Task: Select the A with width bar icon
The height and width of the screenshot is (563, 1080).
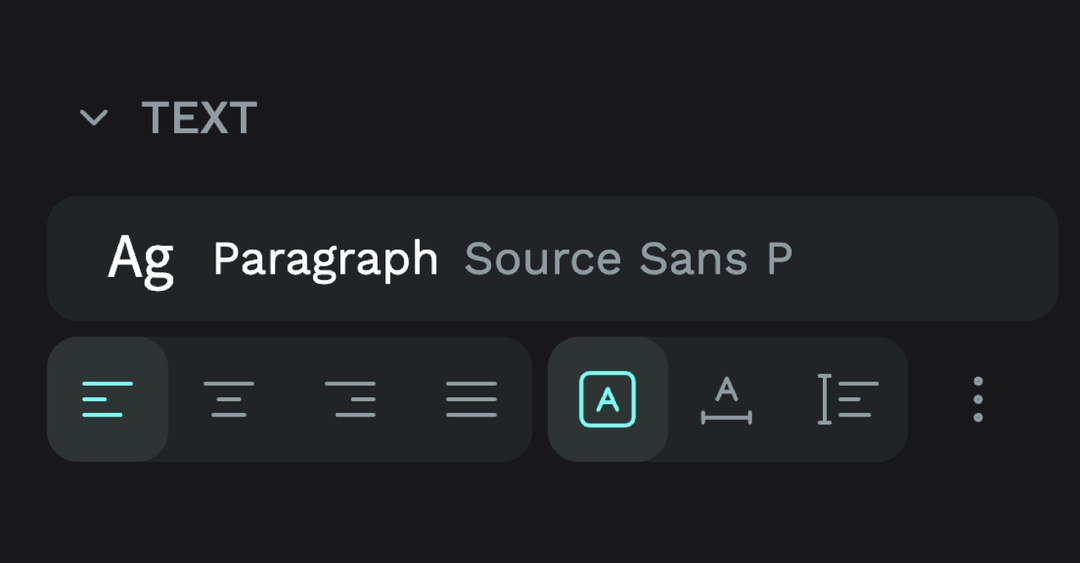Action: (x=727, y=399)
